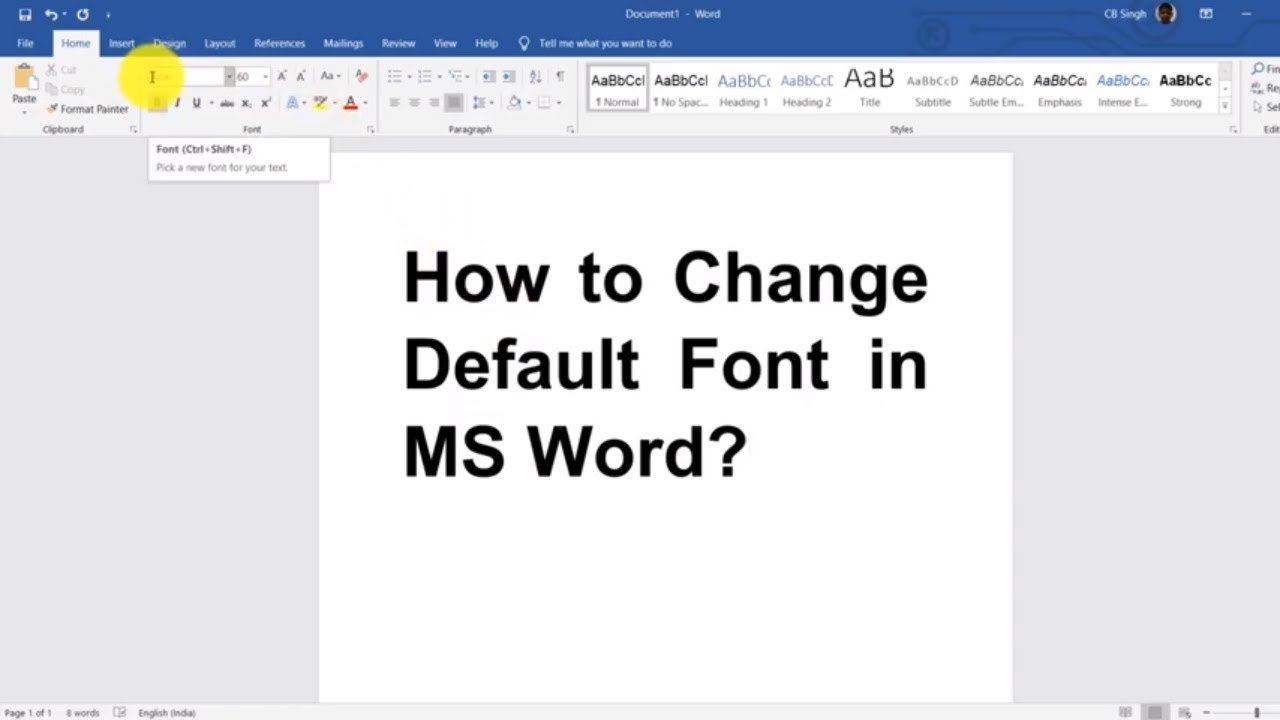Apply the Title style
Viewport: 1280px width, 720px height.
(x=870, y=88)
